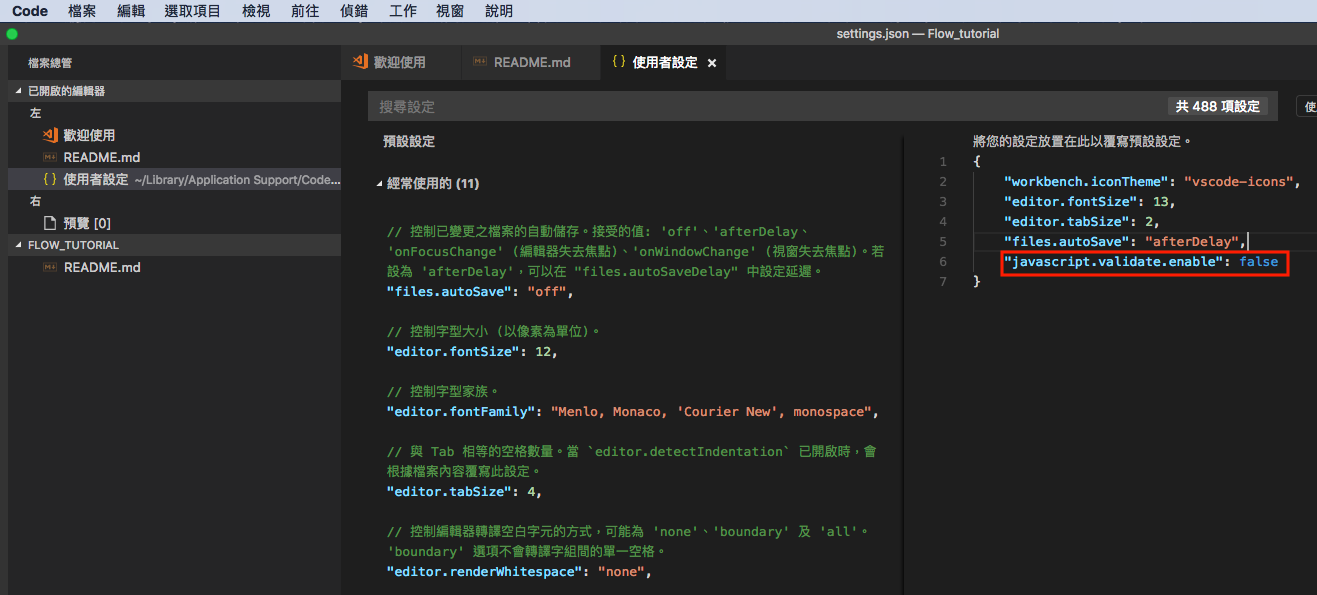Open the 偵錯 menu
Image resolution: width=1317 pixels, height=595 pixels.
point(354,11)
